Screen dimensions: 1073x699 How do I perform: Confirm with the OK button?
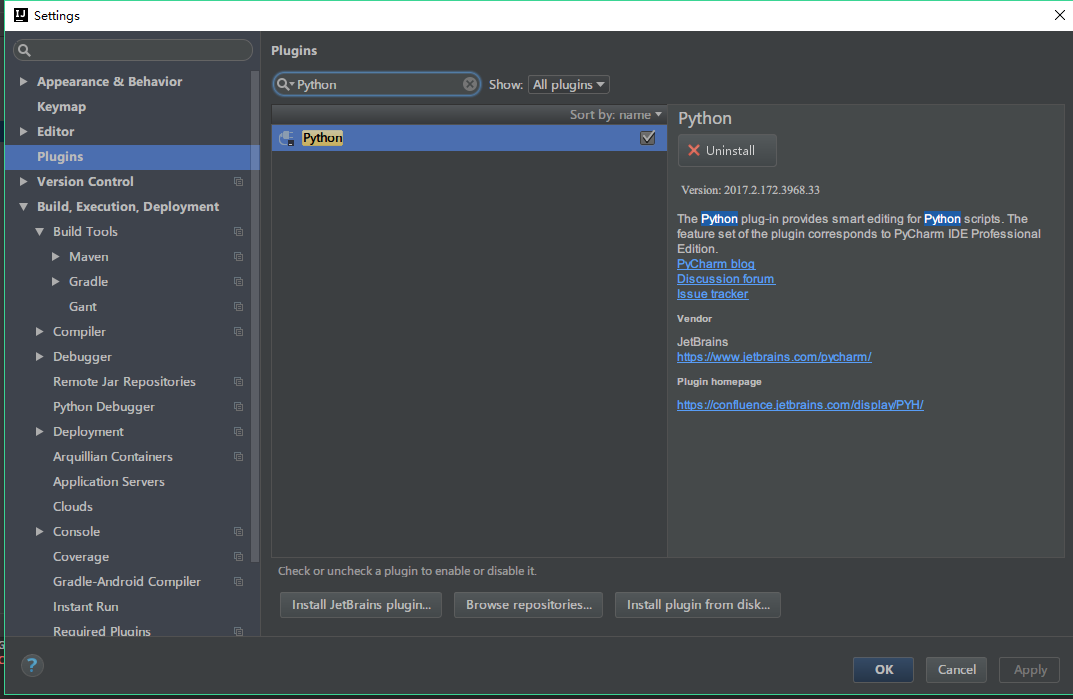click(883, 670)
